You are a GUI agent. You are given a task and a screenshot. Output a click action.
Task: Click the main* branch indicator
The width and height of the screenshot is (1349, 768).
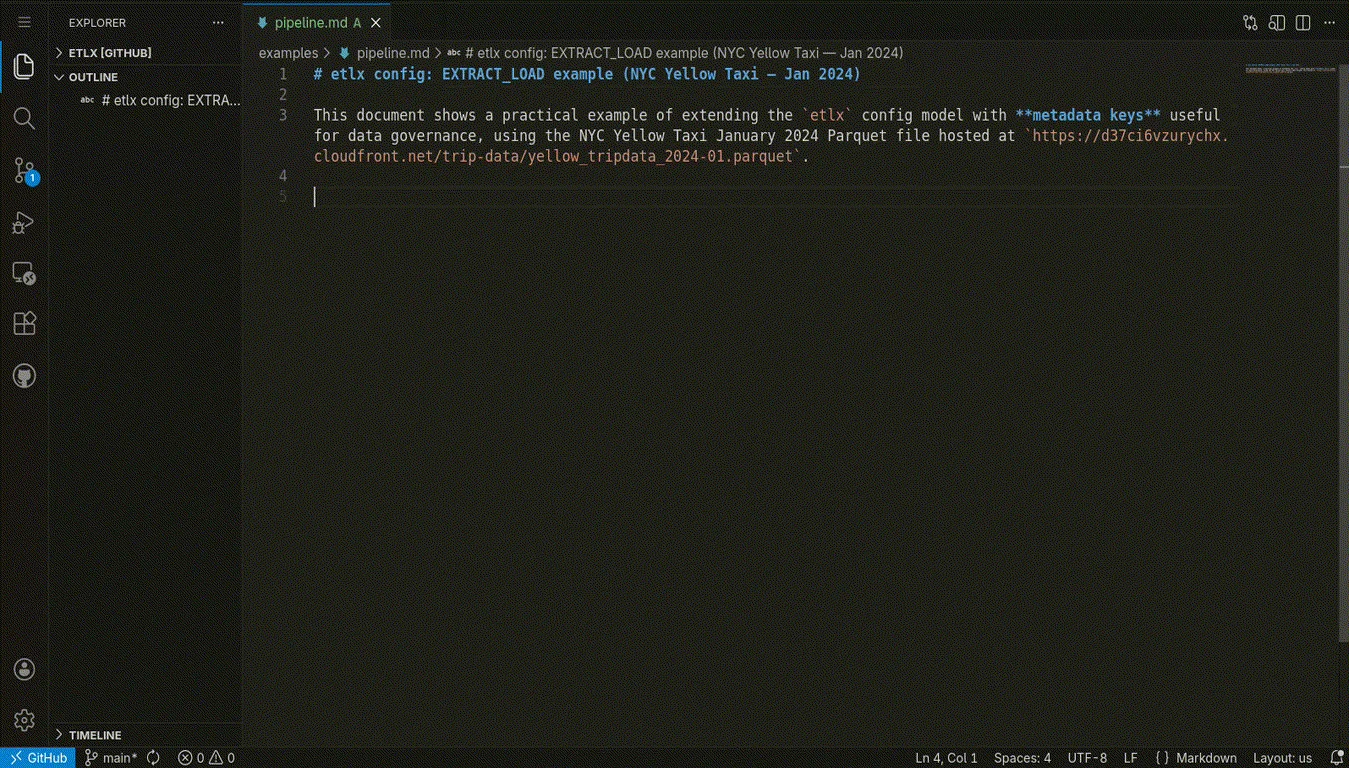(110, 757)
